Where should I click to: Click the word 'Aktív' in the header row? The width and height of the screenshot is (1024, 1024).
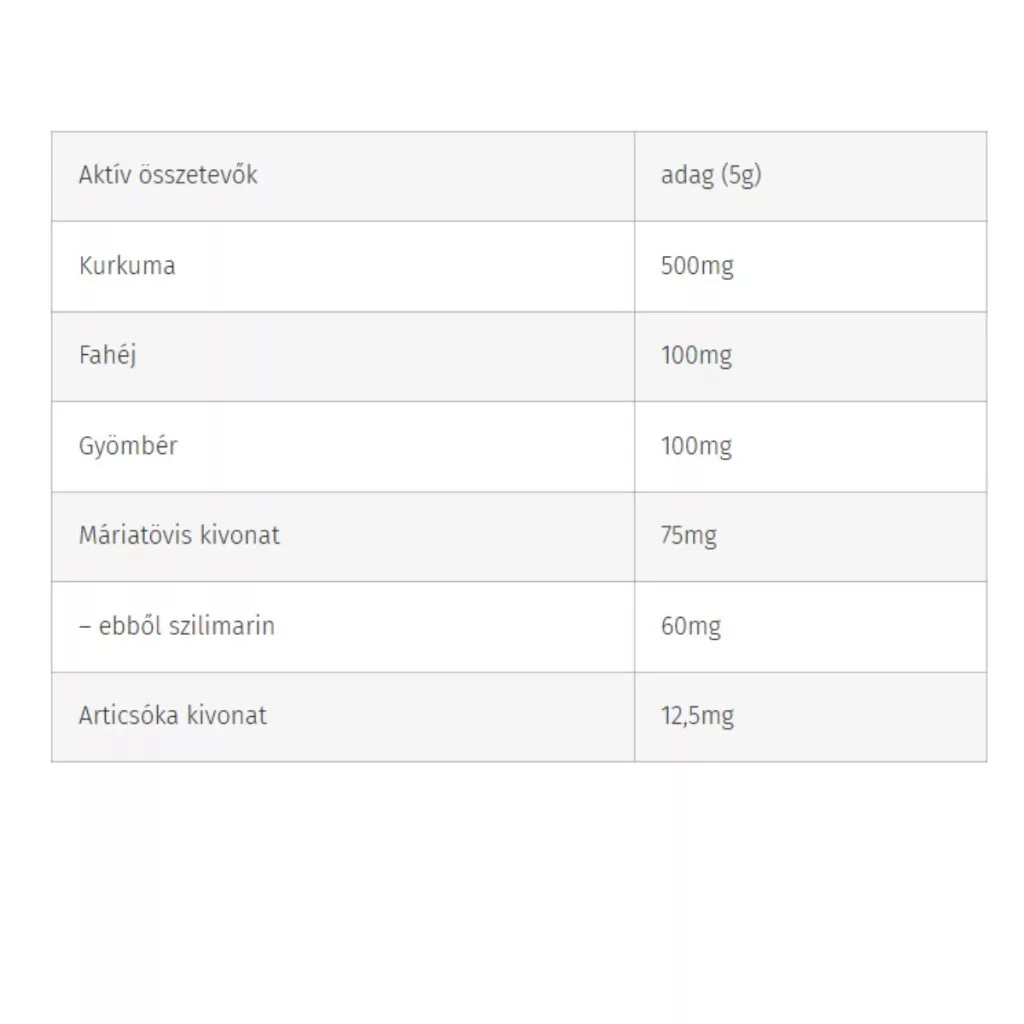tap(104, 175)
